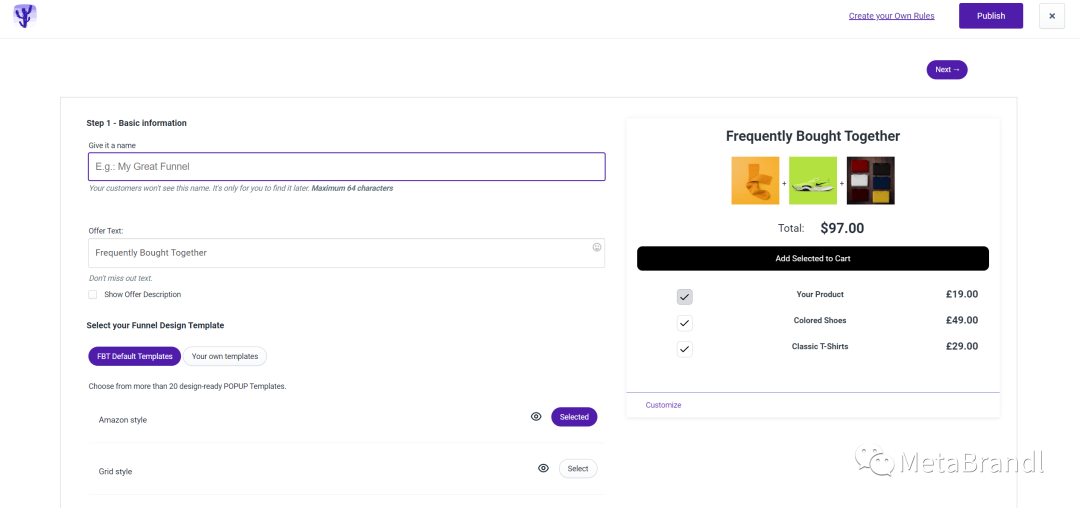Toggle the Your Product checkbox
The image size is (1080, 508).
click(685, 297)
